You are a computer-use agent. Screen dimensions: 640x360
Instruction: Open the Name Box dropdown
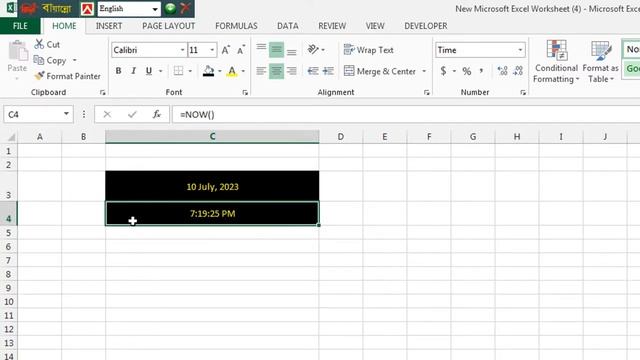(66, 114)
